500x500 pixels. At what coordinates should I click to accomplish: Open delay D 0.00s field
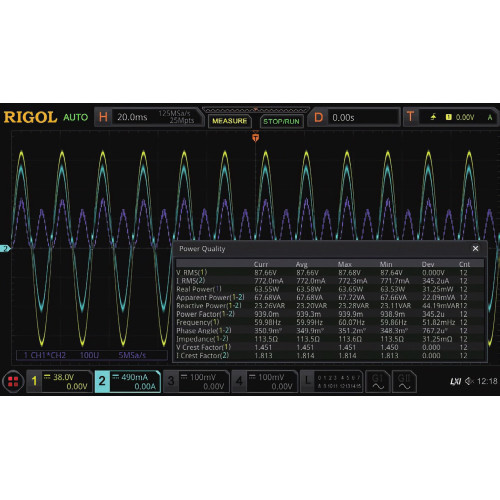coord(353,117)
